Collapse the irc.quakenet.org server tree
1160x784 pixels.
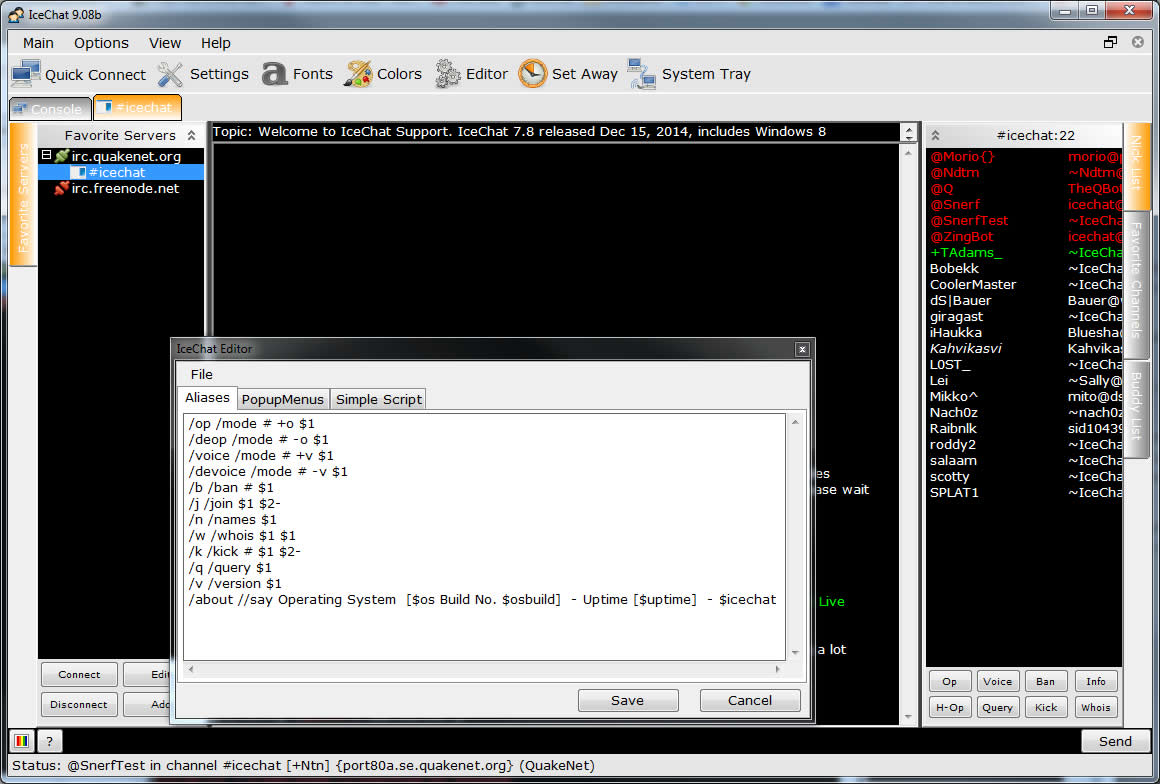pyautogui.click(x=46, y=155)
